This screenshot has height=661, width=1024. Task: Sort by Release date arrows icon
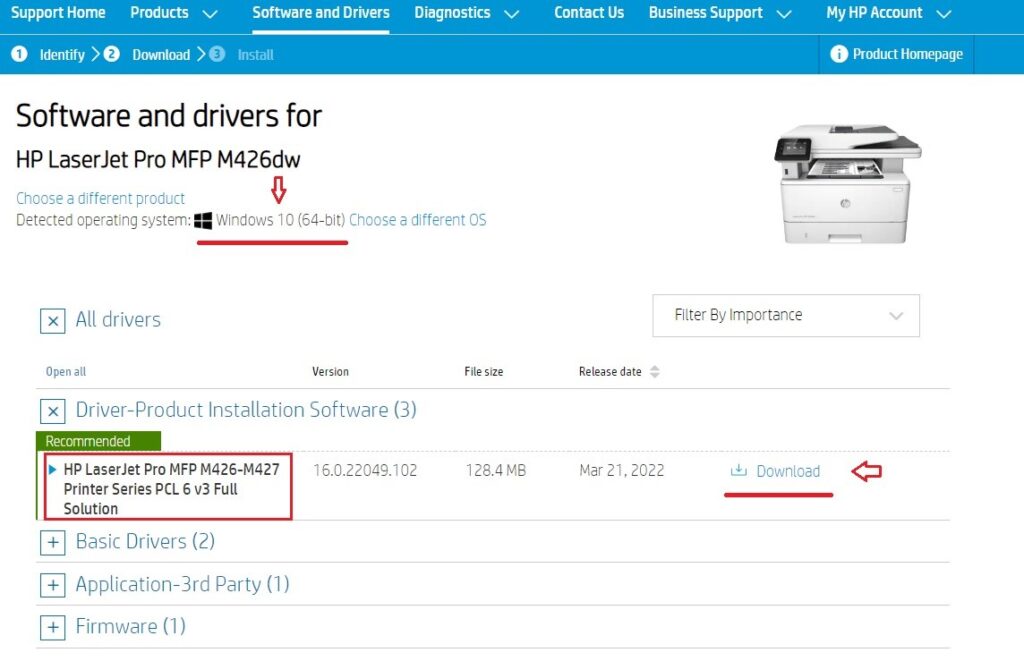(x=655, y=372)
